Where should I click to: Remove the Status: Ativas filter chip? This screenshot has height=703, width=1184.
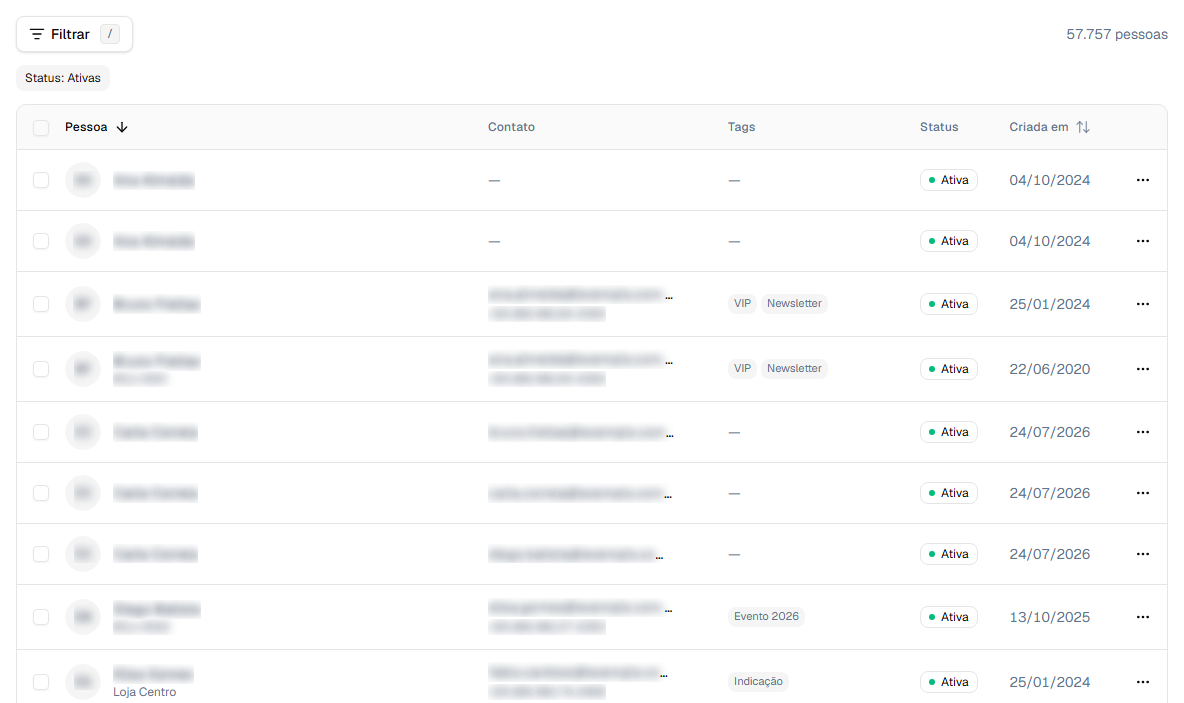[63, 78]
